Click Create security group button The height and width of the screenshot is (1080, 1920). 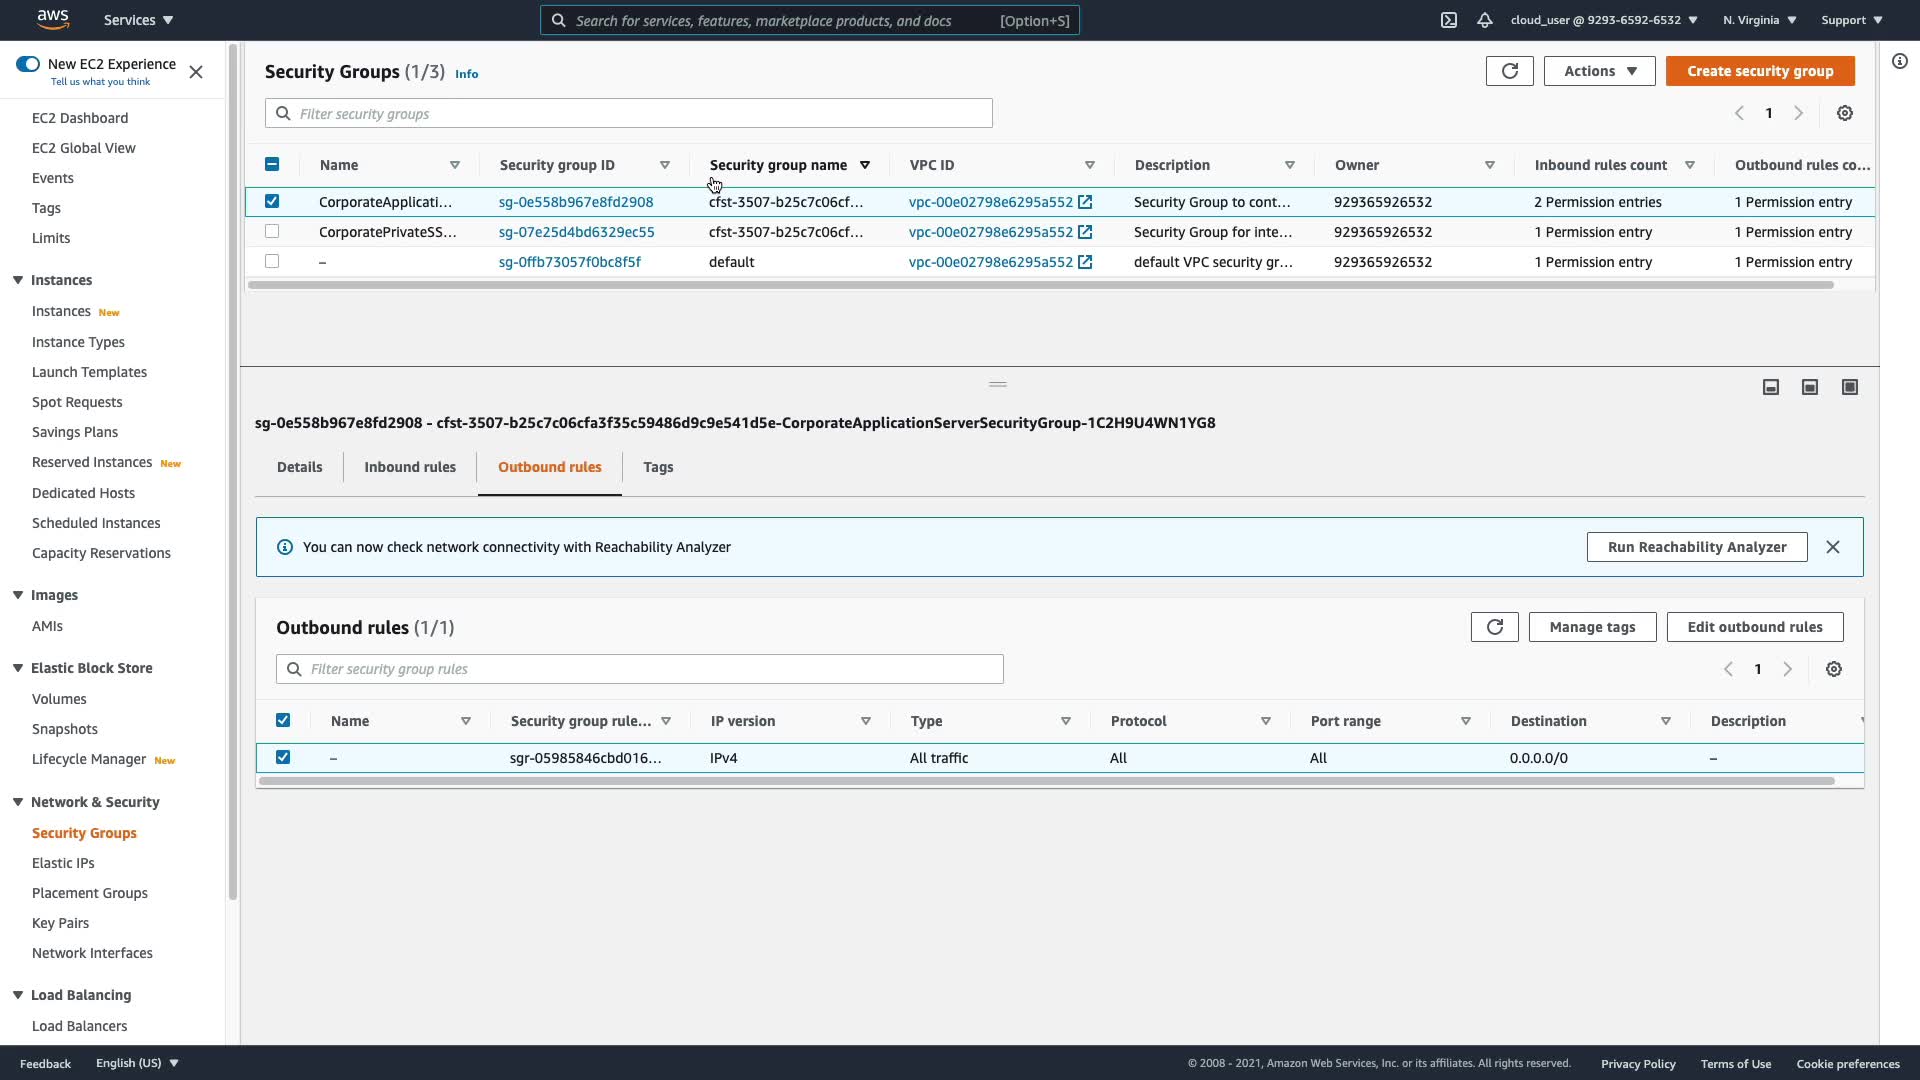1759,71
